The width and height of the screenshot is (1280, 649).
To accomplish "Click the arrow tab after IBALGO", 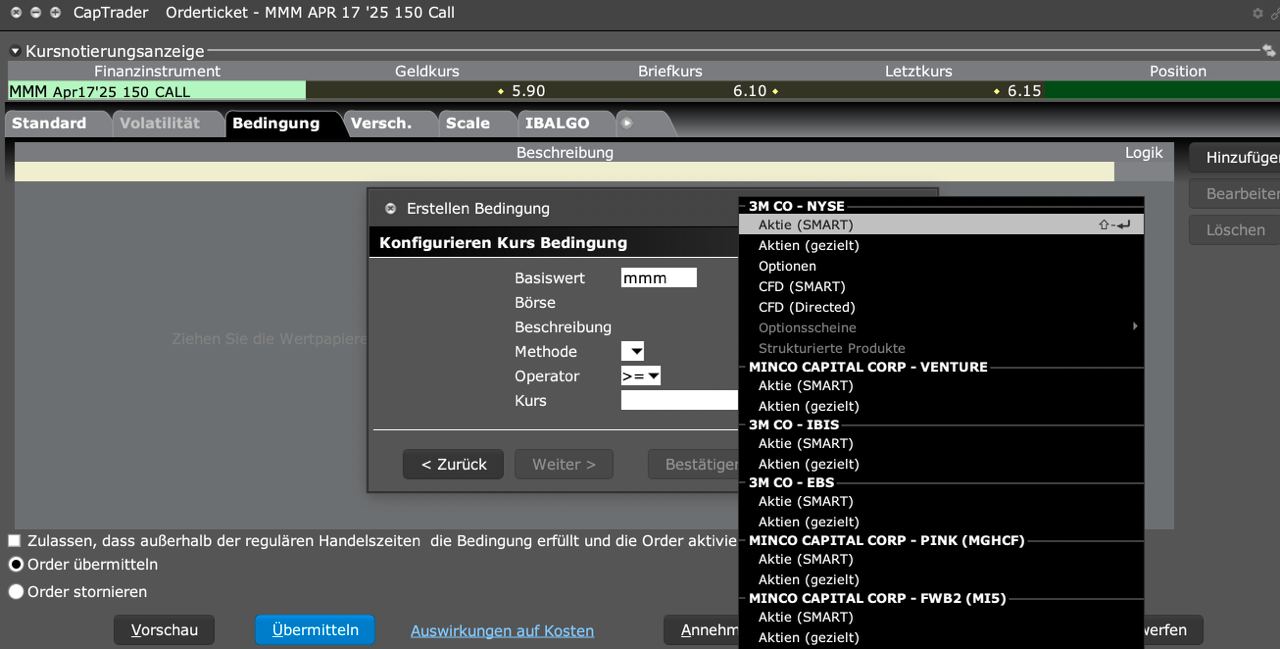I will (x=628, y=123).
